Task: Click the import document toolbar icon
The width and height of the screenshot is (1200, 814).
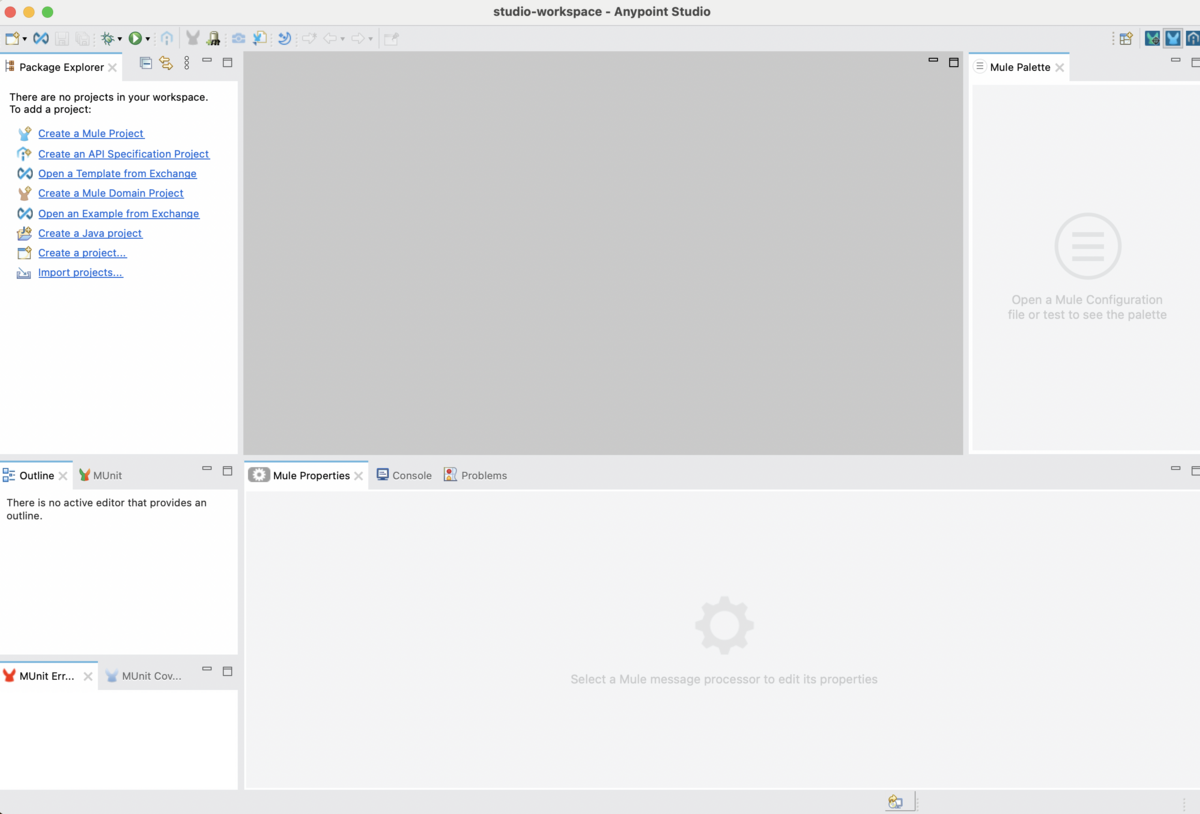Action: point(260,39)
